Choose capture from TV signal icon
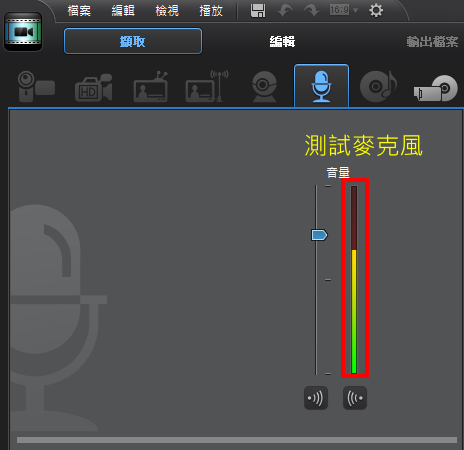464x450 pixels. pos(151,87)
